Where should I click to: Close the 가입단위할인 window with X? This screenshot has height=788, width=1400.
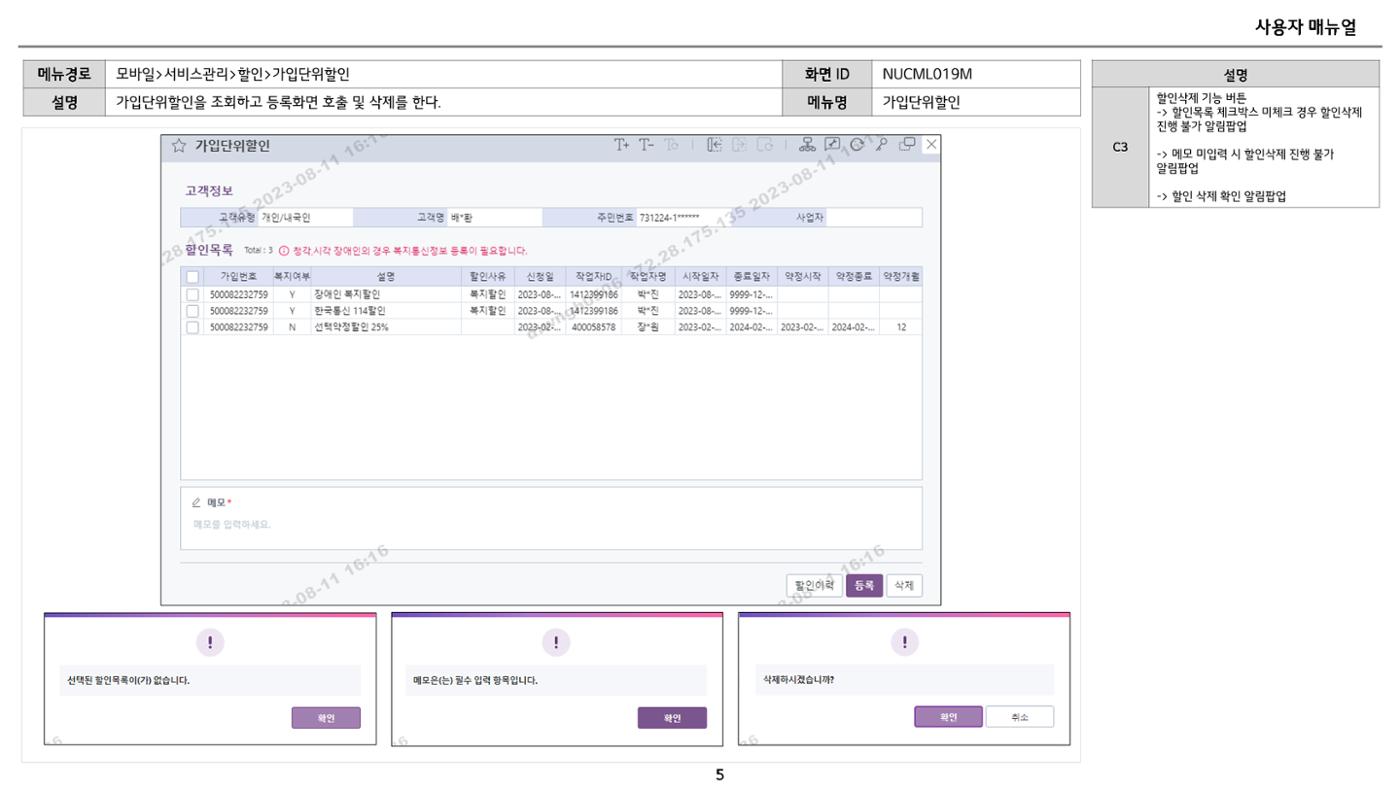931,145
